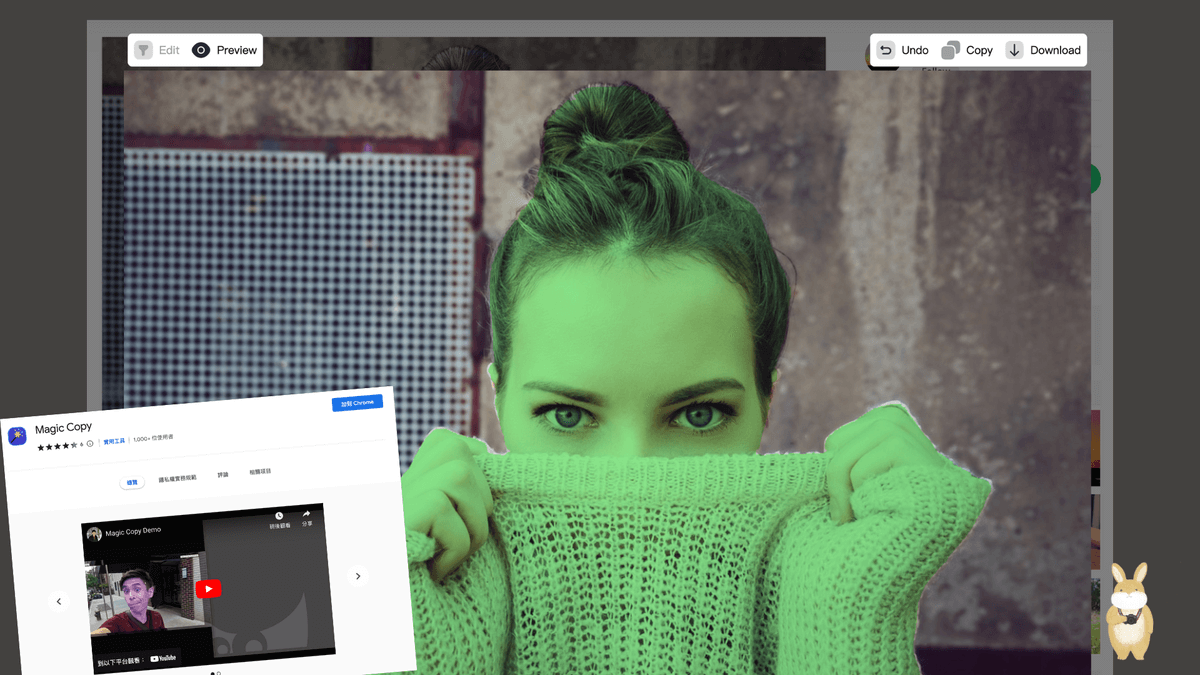The width and height of the screenshot is (1200, 675).
Task: Click the rating info icon
Action: [90, 444]
